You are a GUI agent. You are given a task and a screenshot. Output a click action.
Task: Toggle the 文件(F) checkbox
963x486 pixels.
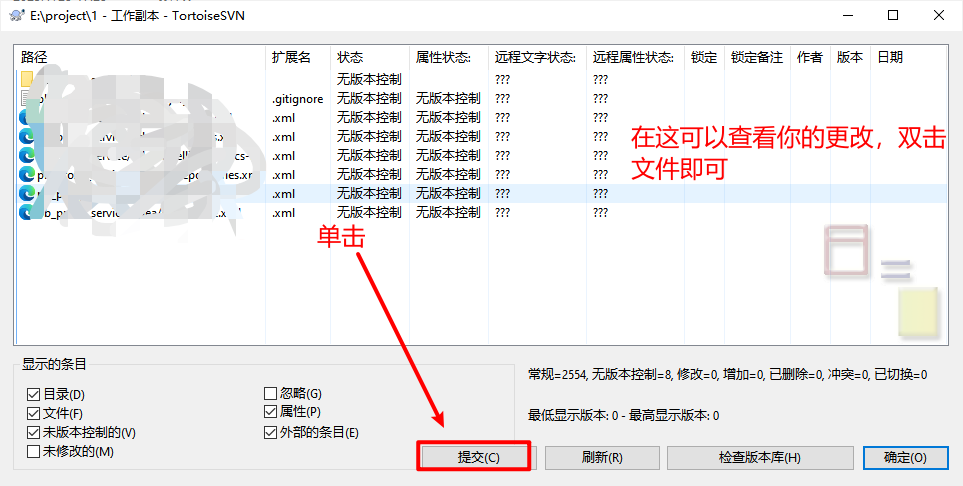click(33, 413)
